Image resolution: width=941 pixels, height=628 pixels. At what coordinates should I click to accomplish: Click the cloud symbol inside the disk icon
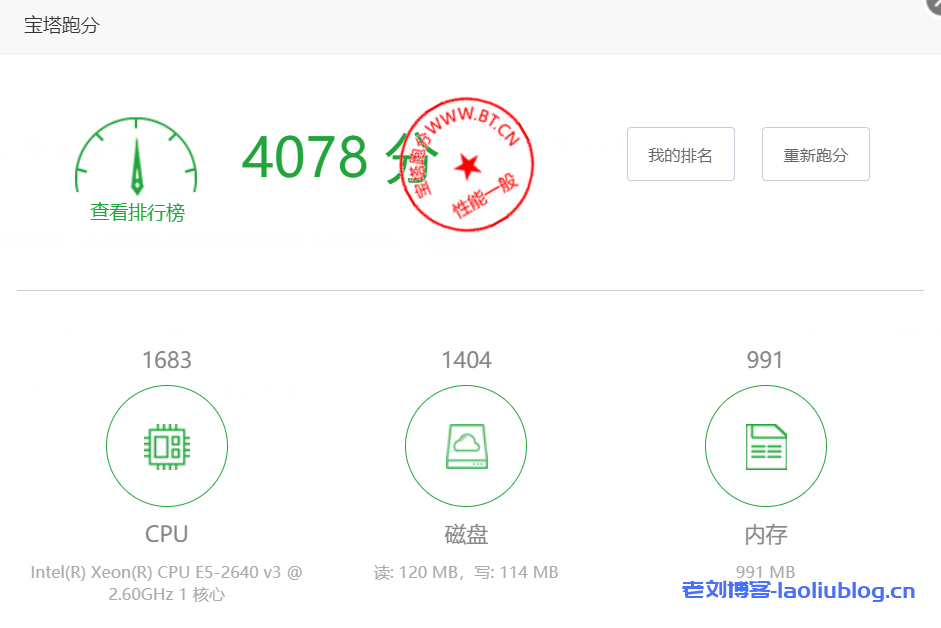pos(465,443)
